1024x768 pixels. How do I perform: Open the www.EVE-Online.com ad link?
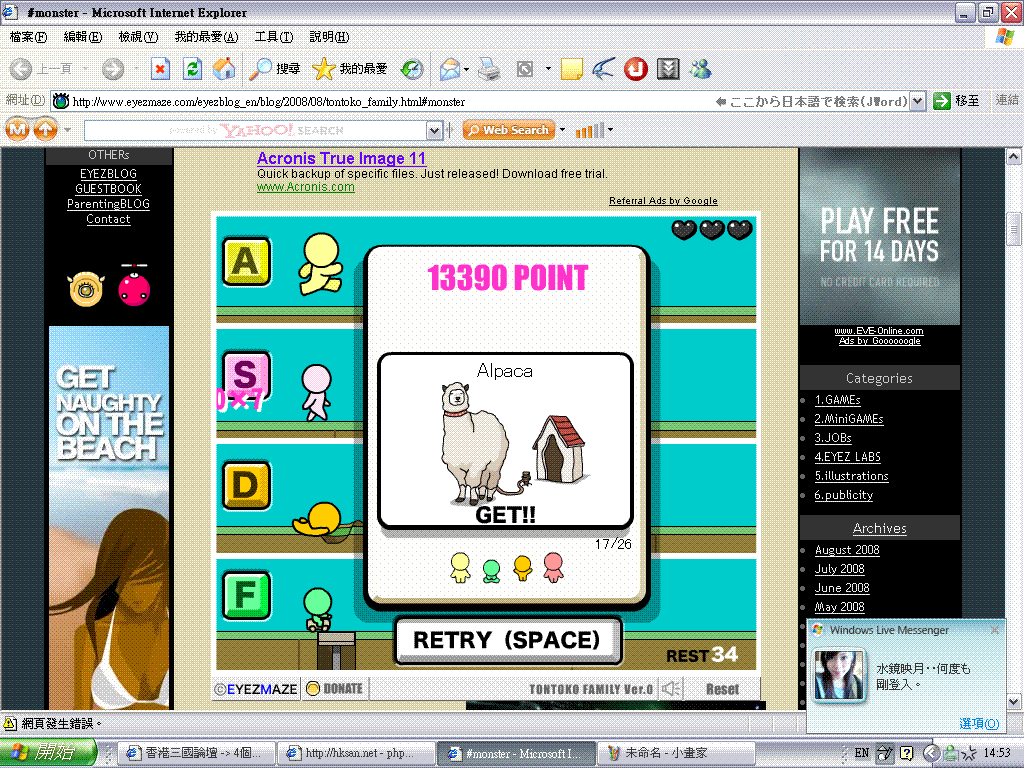tap(879, 330)
